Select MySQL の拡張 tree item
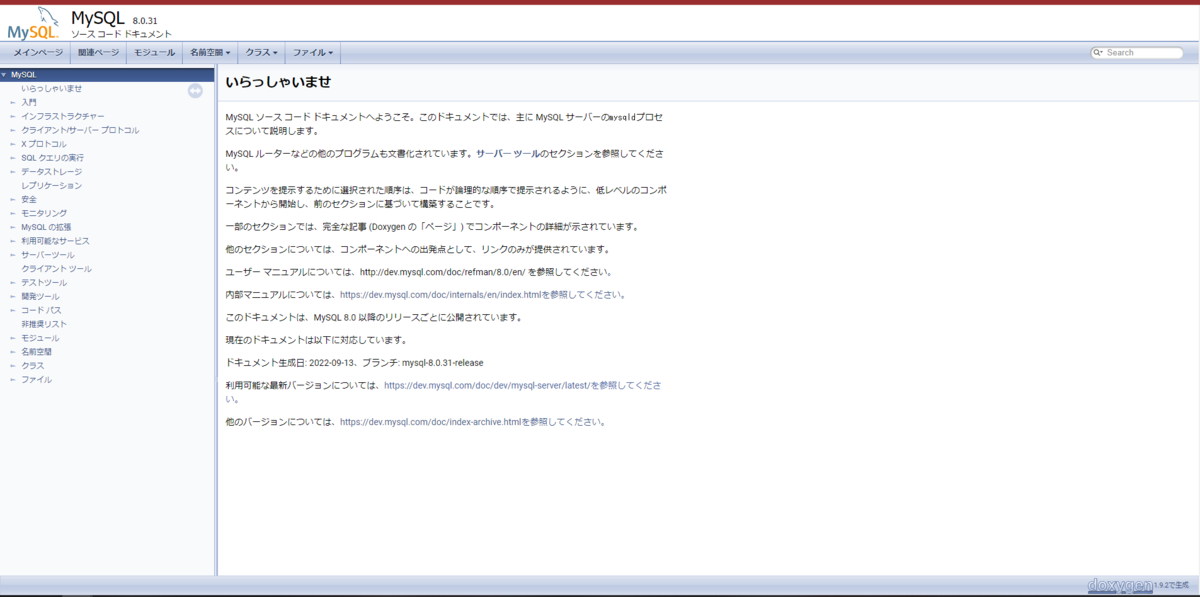 tap(46, 227)
